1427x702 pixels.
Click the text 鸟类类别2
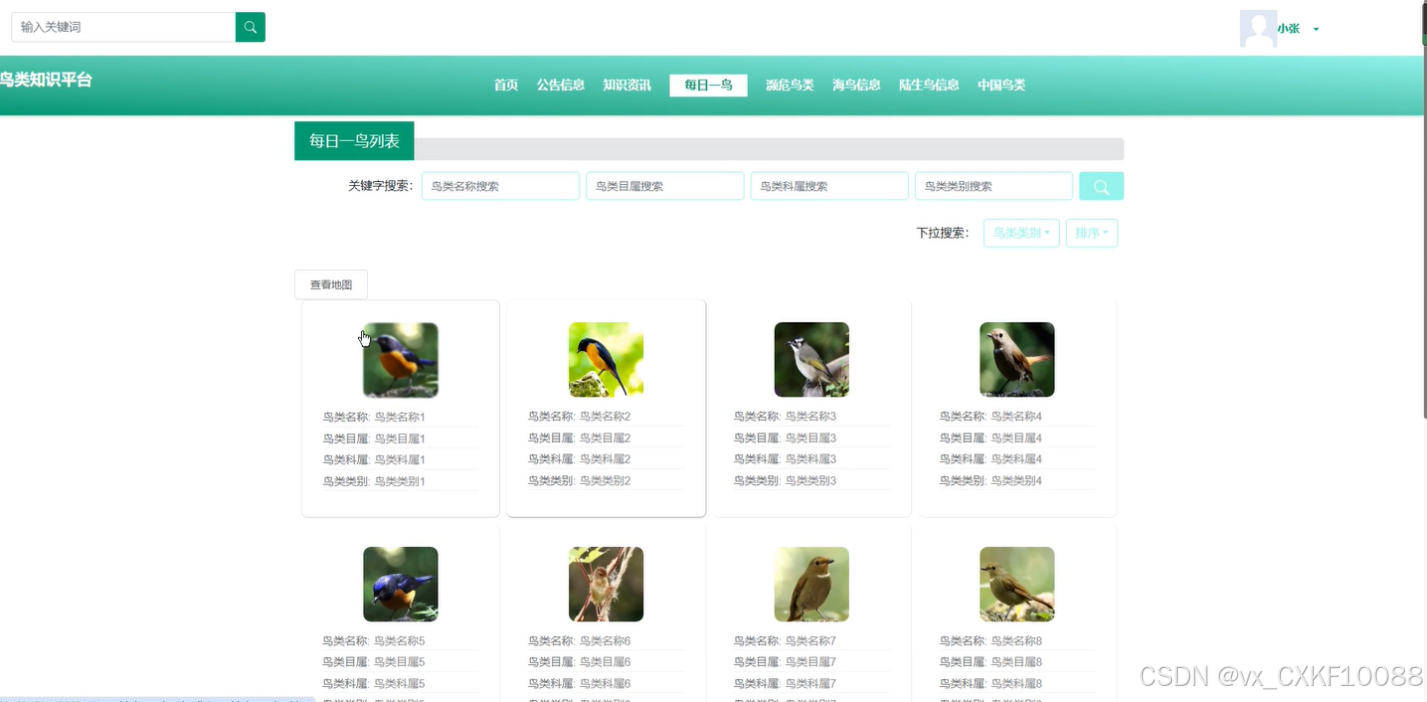pos(606,481)
